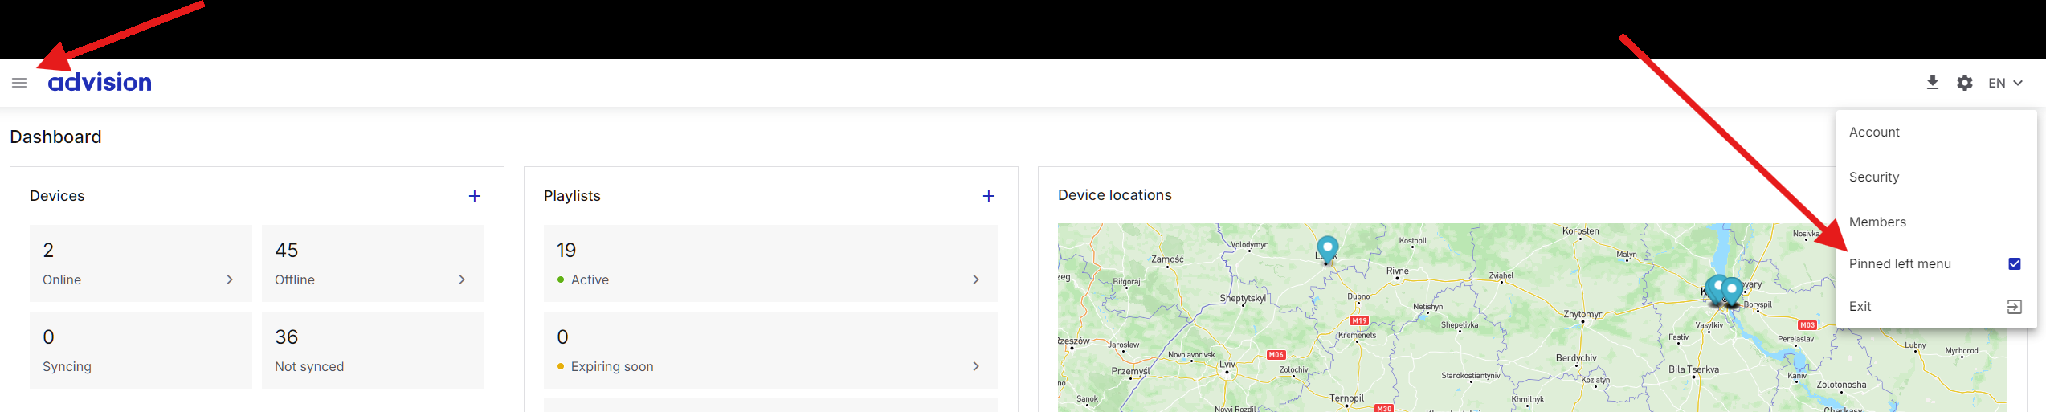Uncheck the Pinned left menu checkbox
The image size is (2046, 412).
click(2014, 264)
